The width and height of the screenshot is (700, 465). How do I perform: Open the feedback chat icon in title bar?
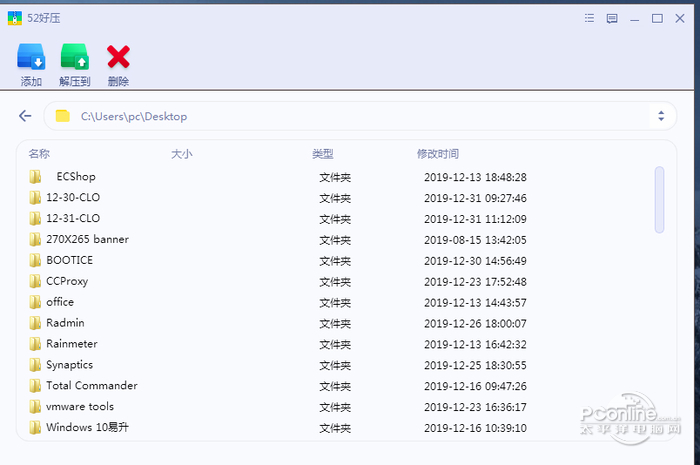[612, 18]
